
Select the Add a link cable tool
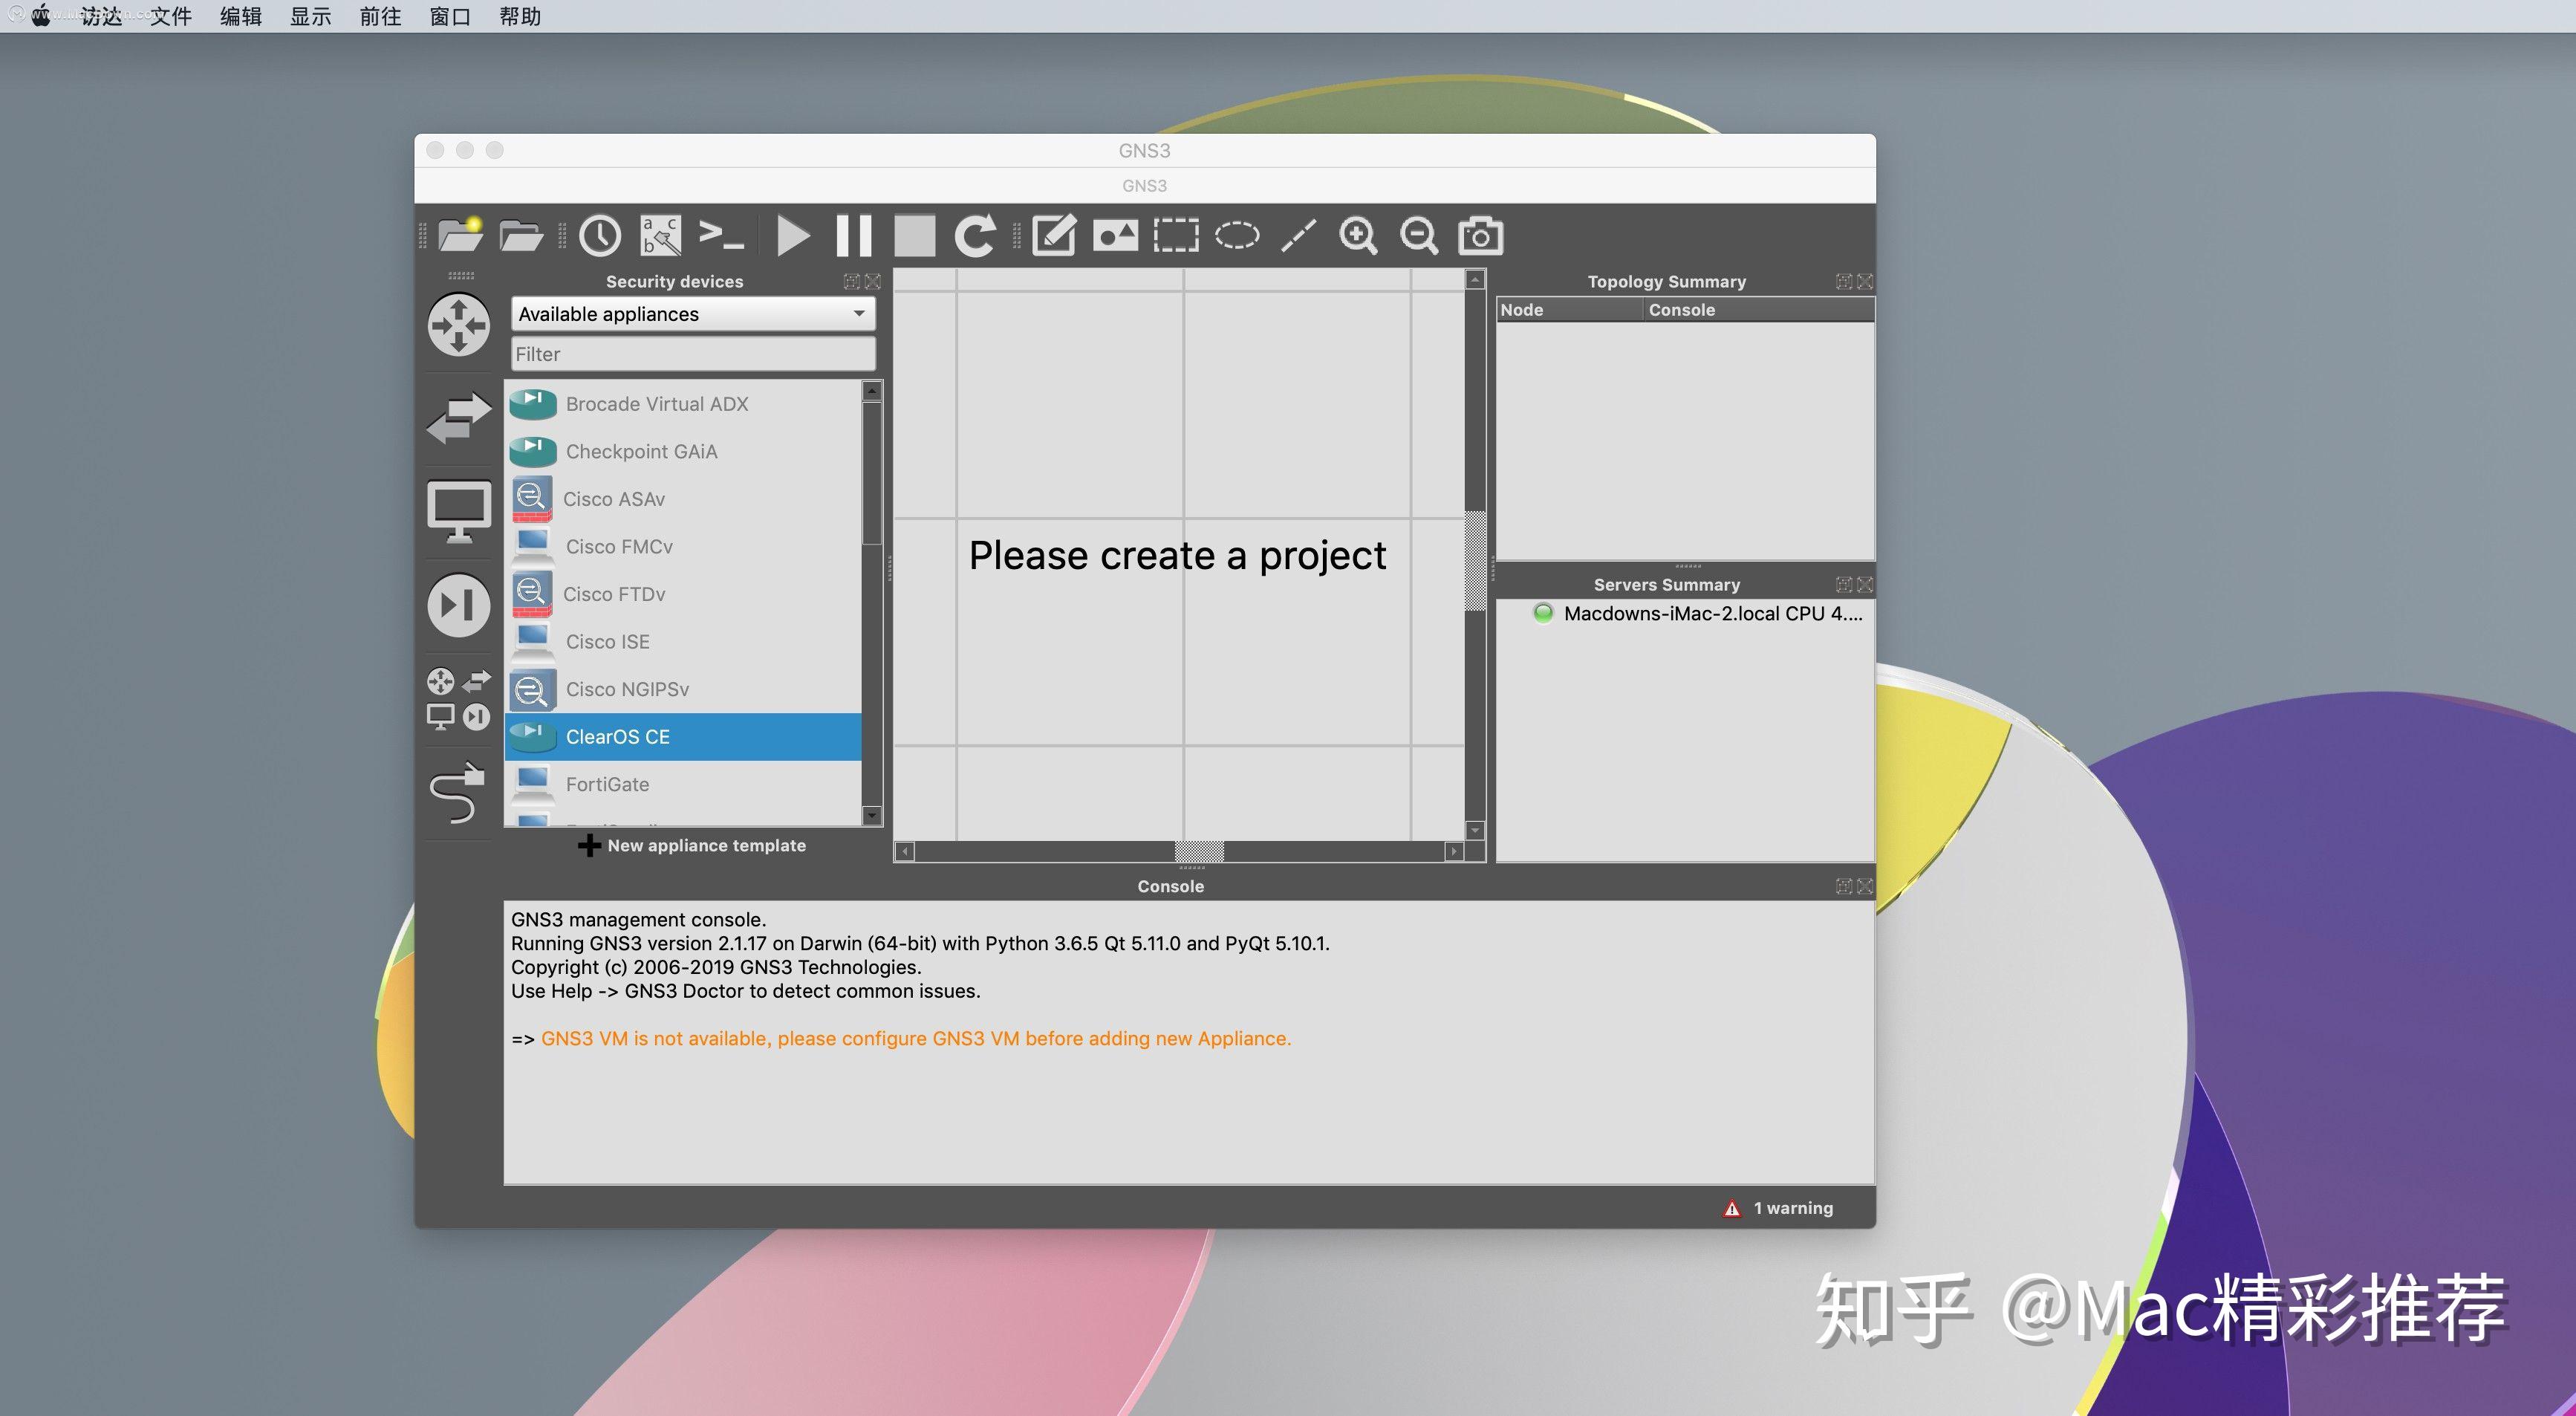[x=458, y=793]
